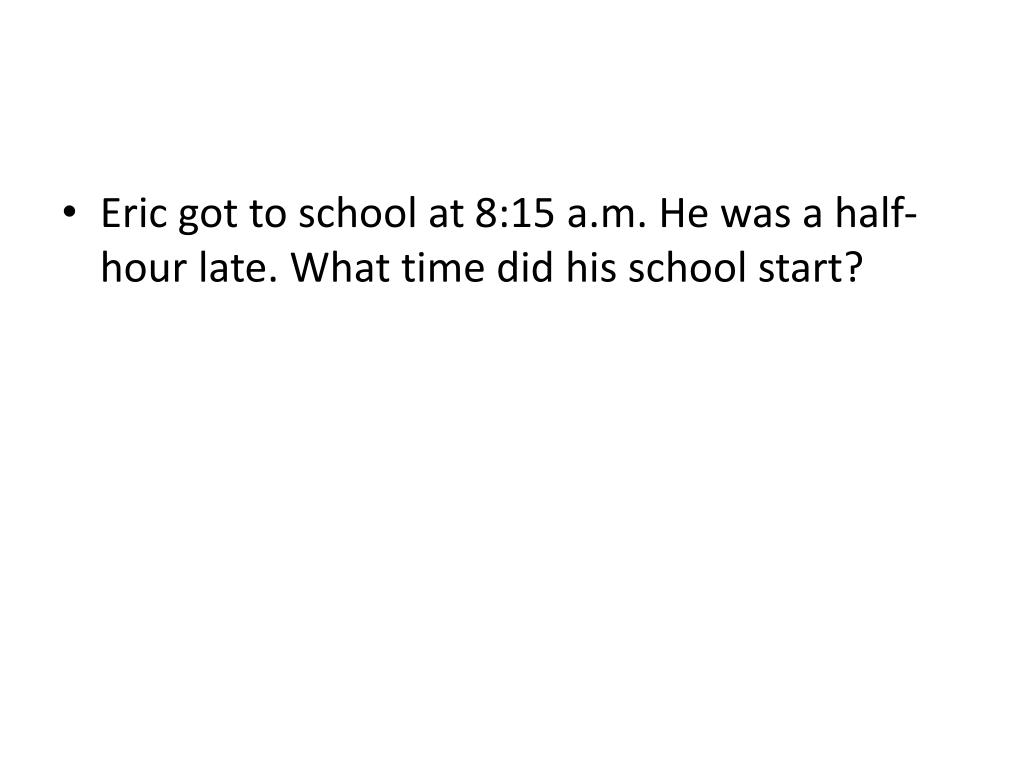Click the word "did"

[524, 267]
